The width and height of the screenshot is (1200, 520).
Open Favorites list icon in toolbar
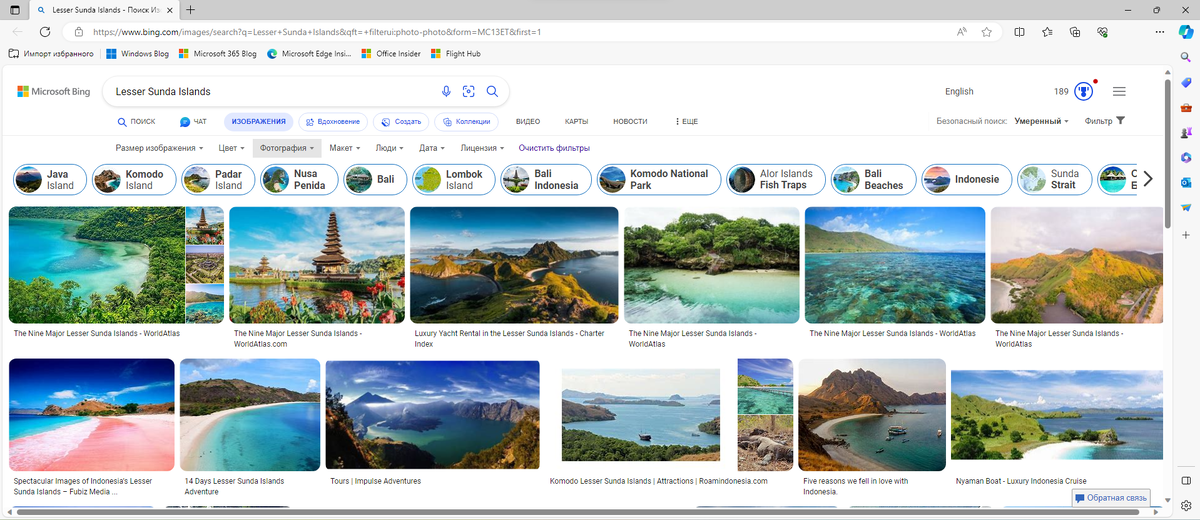click(1047, 32)
